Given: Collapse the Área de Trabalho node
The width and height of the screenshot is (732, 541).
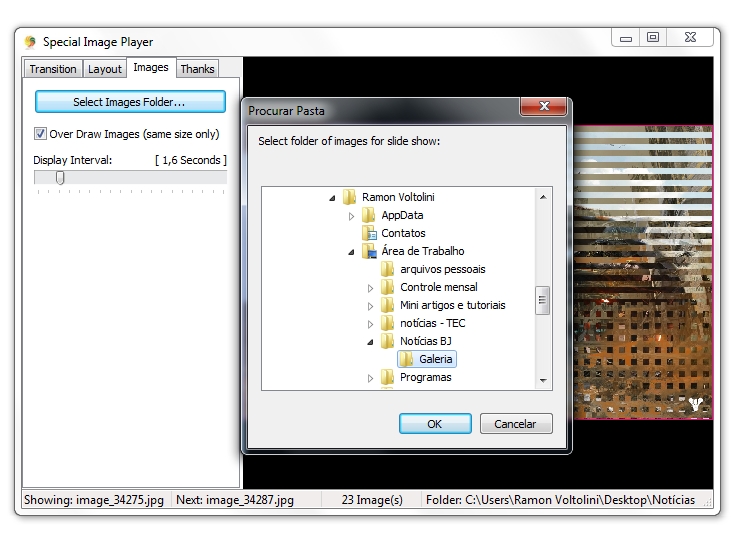Looking at the screenshot, I should 352,252.
